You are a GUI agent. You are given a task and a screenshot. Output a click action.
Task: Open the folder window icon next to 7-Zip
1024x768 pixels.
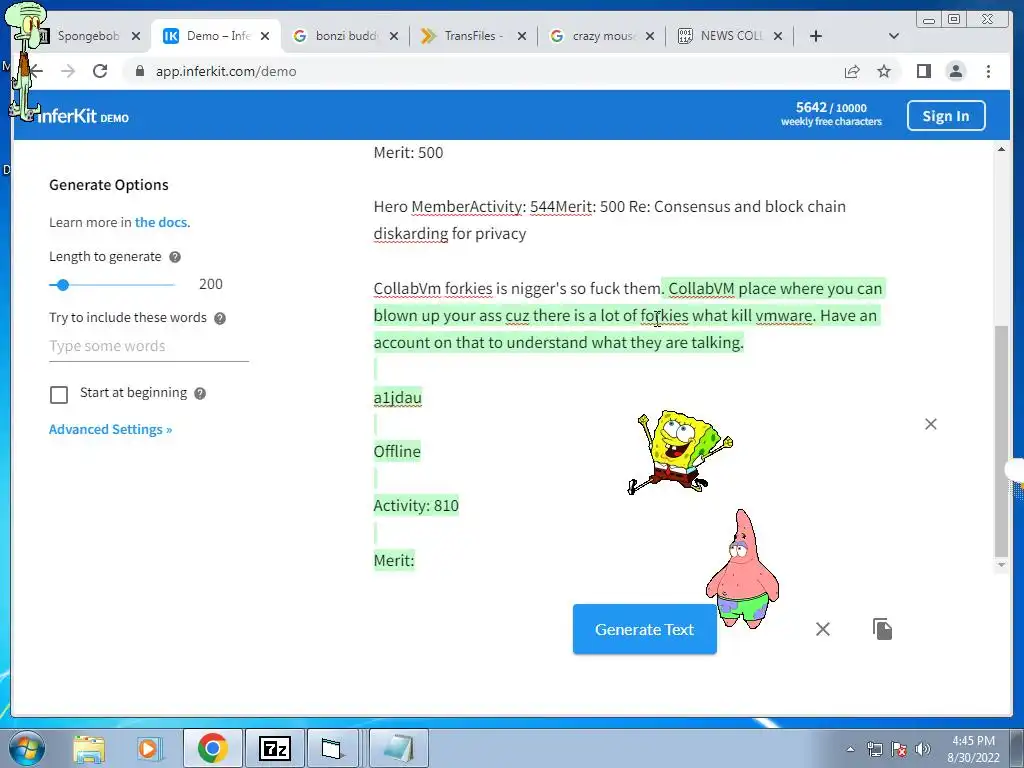point(332,748)
